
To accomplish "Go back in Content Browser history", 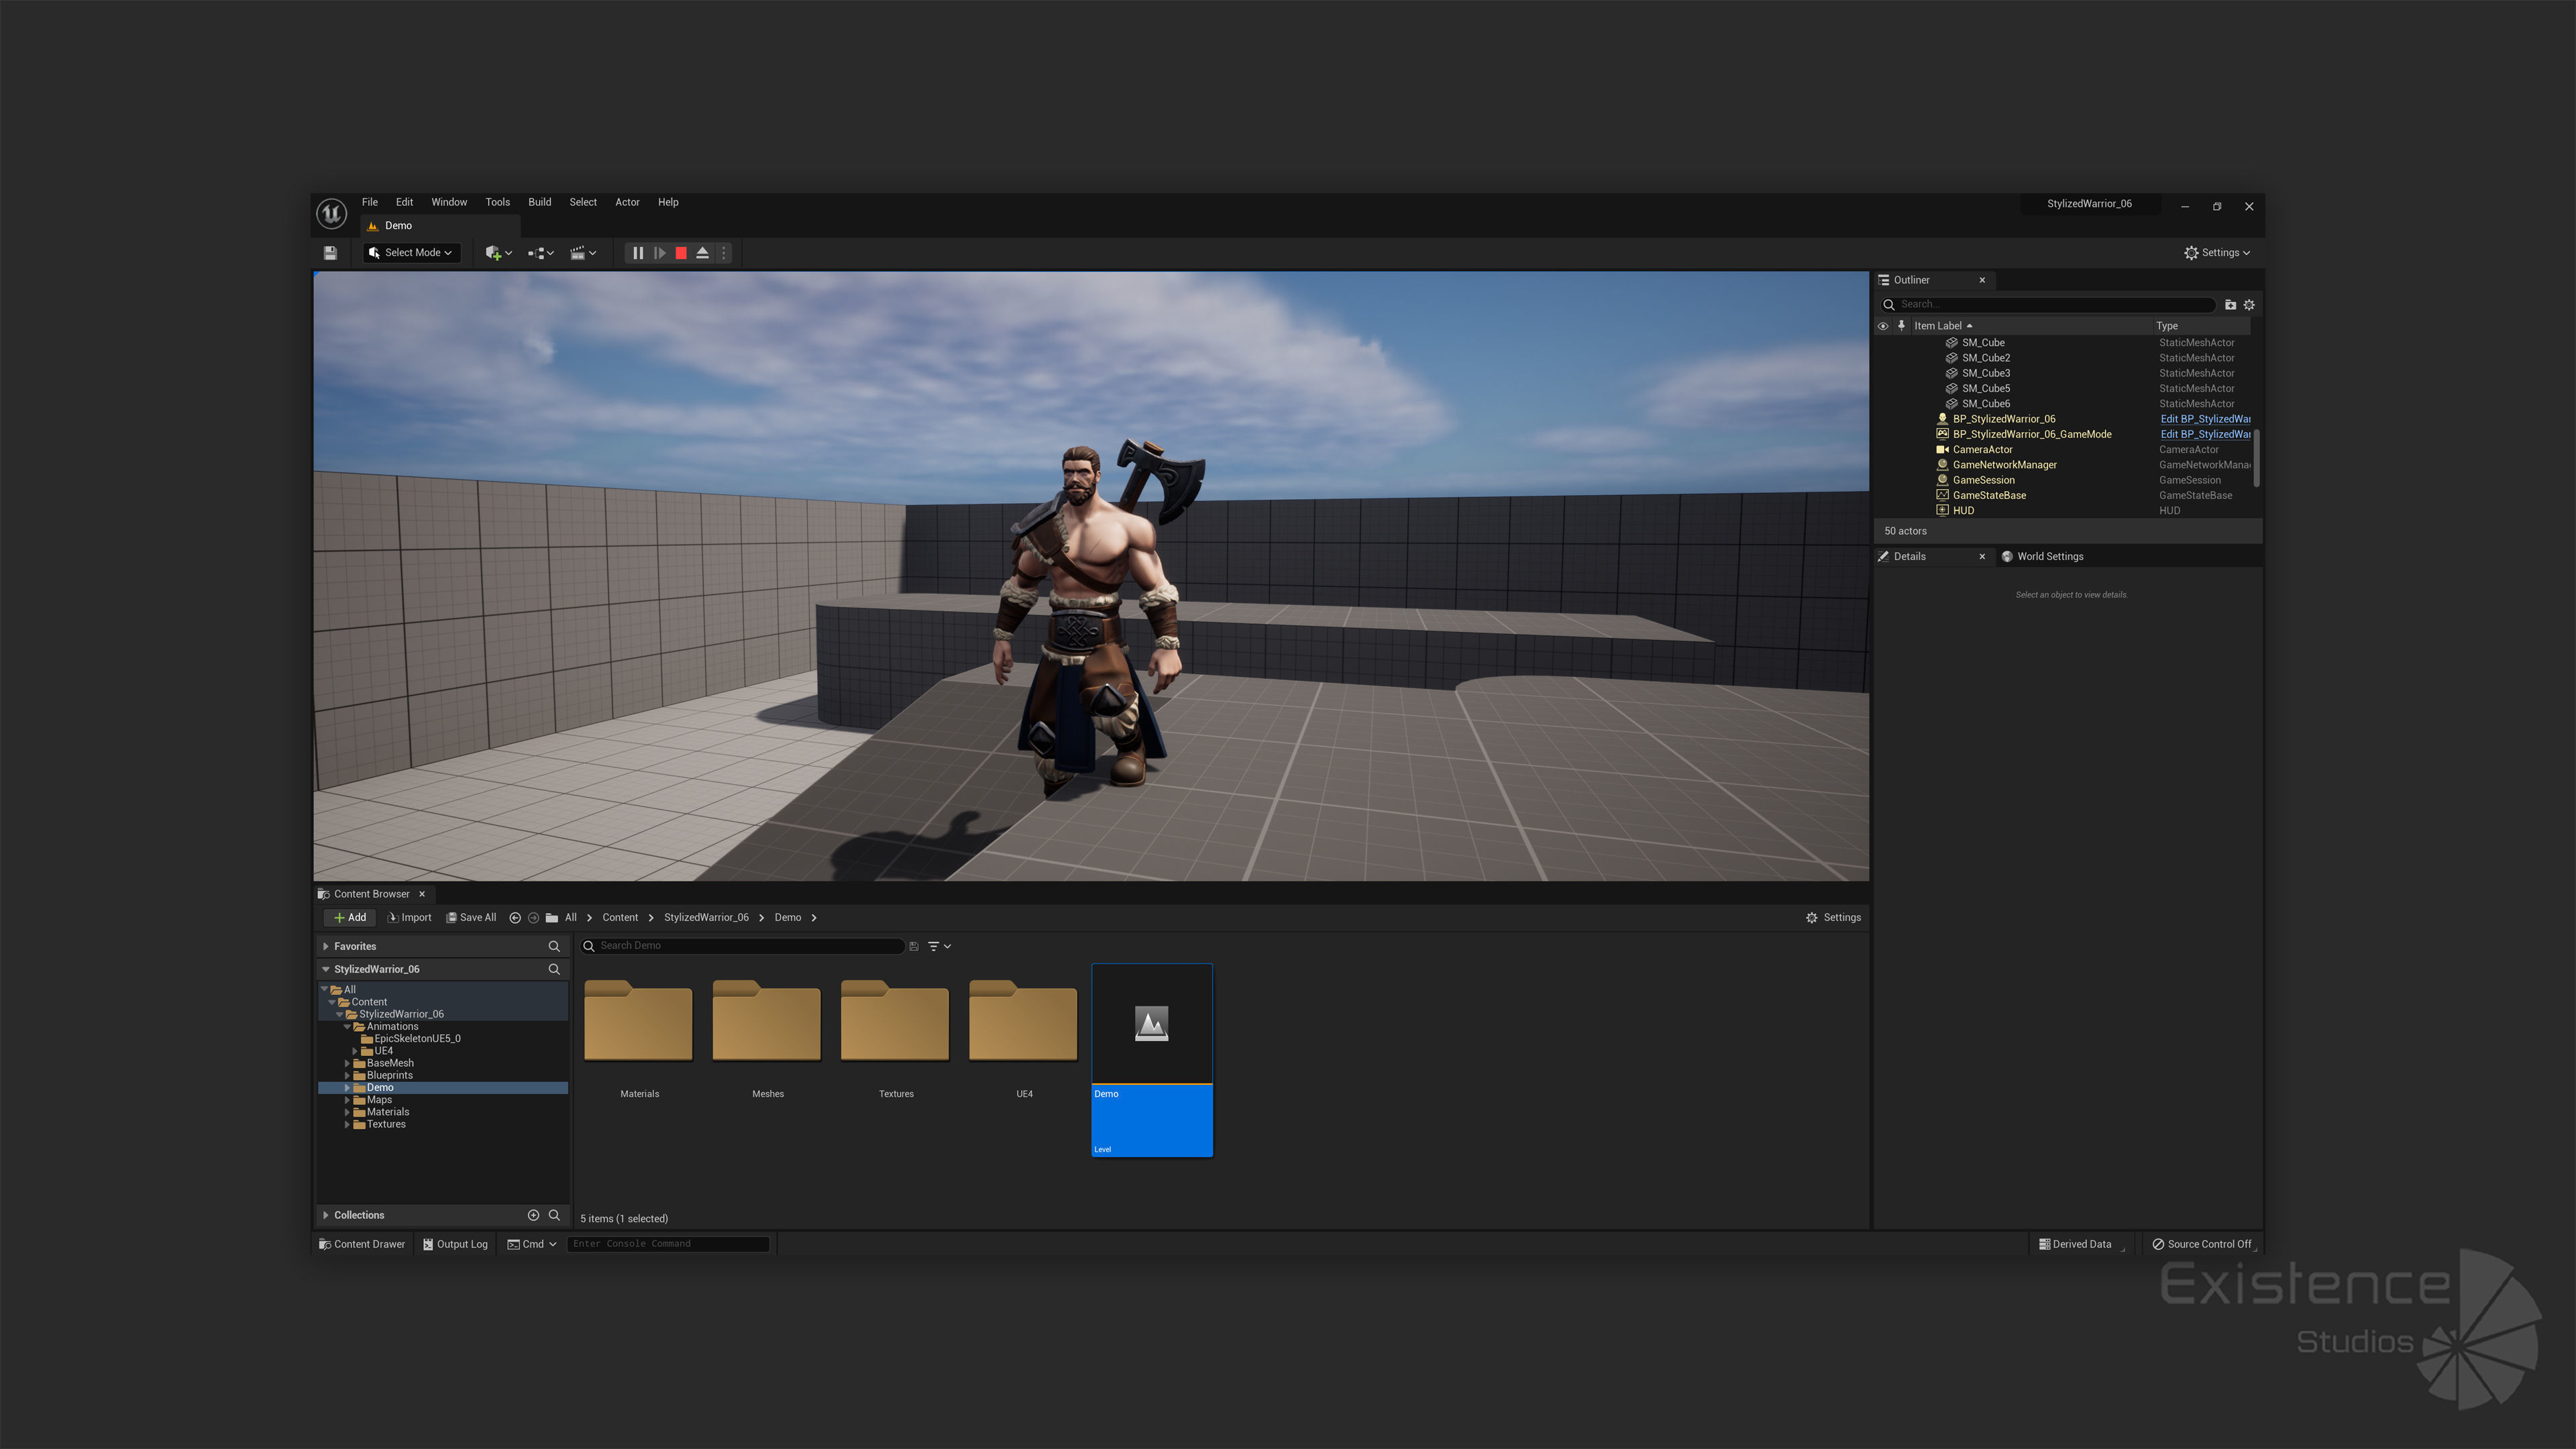I will point(515,918).
